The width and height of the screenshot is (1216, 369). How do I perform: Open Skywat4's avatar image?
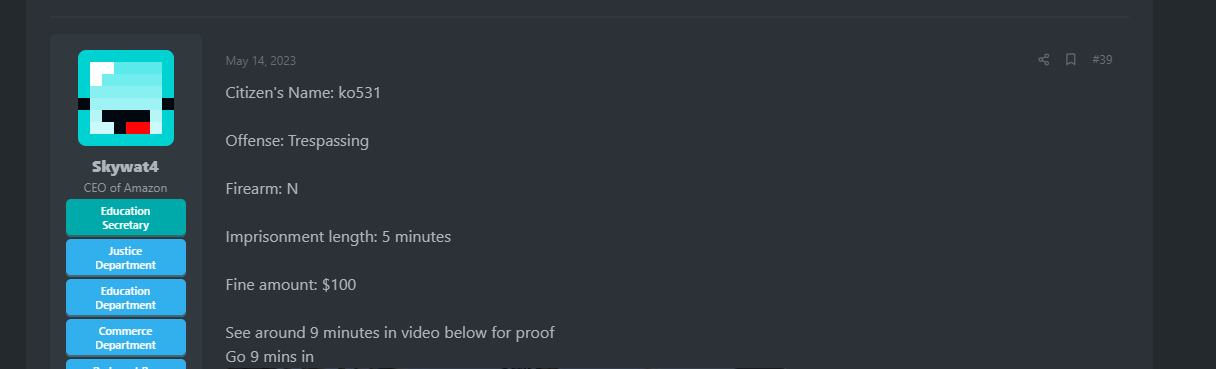[126, 98]
